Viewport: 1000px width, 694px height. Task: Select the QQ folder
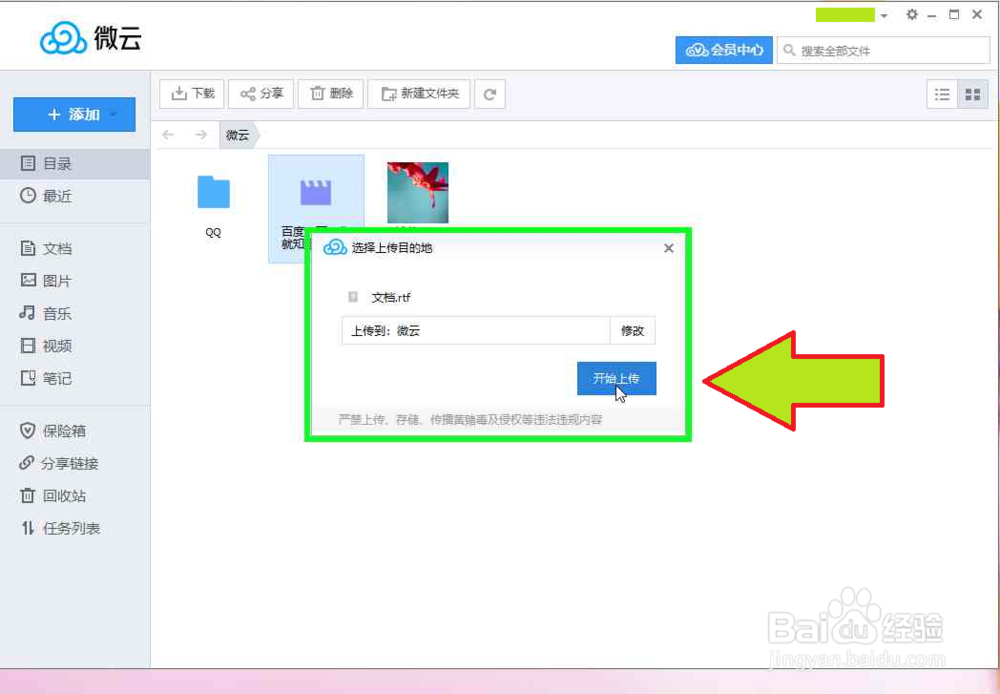[213, 192]
